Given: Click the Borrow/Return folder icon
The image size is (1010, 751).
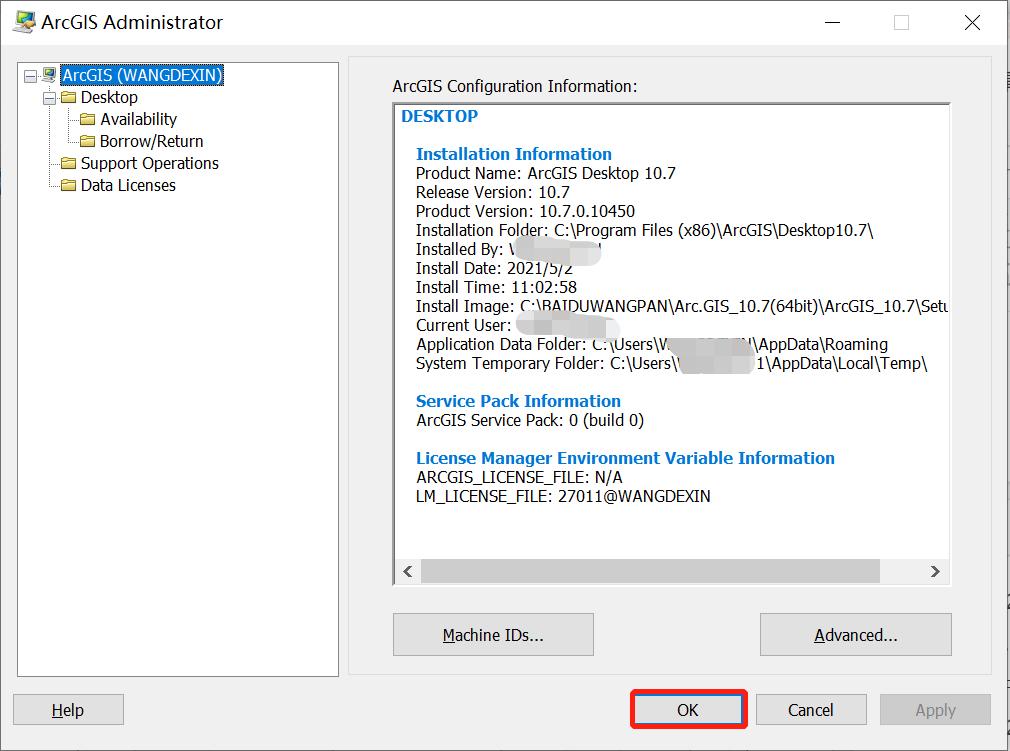Looking at the screenshot, I should pyautogui.click(x=88, y=141).
